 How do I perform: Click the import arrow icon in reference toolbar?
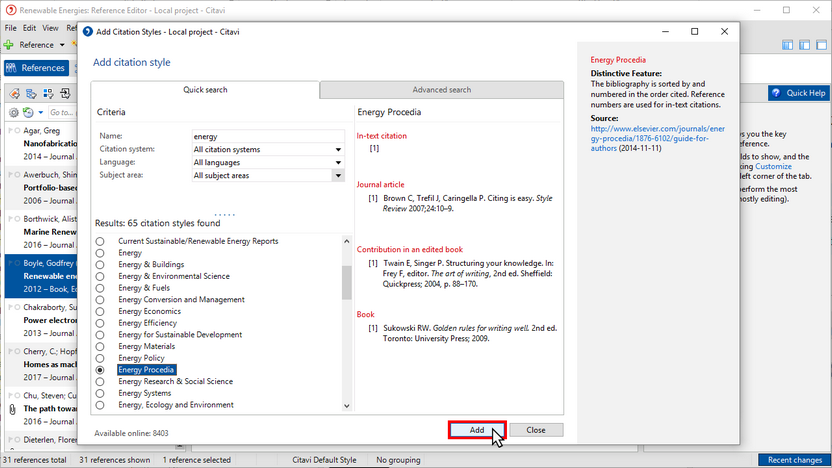(x=65, y=94)
